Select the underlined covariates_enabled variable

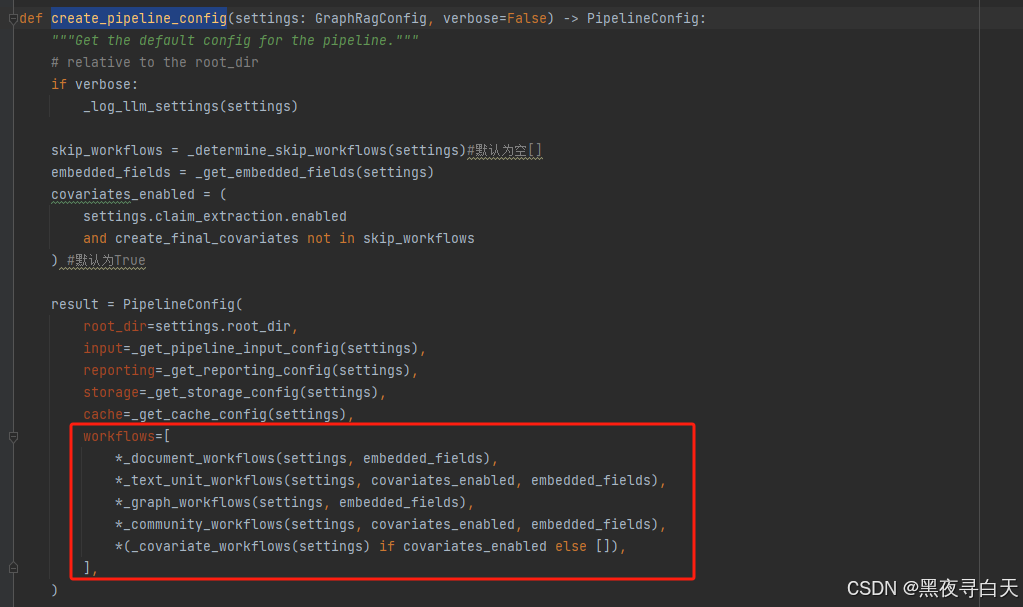(x=122, y=194)
